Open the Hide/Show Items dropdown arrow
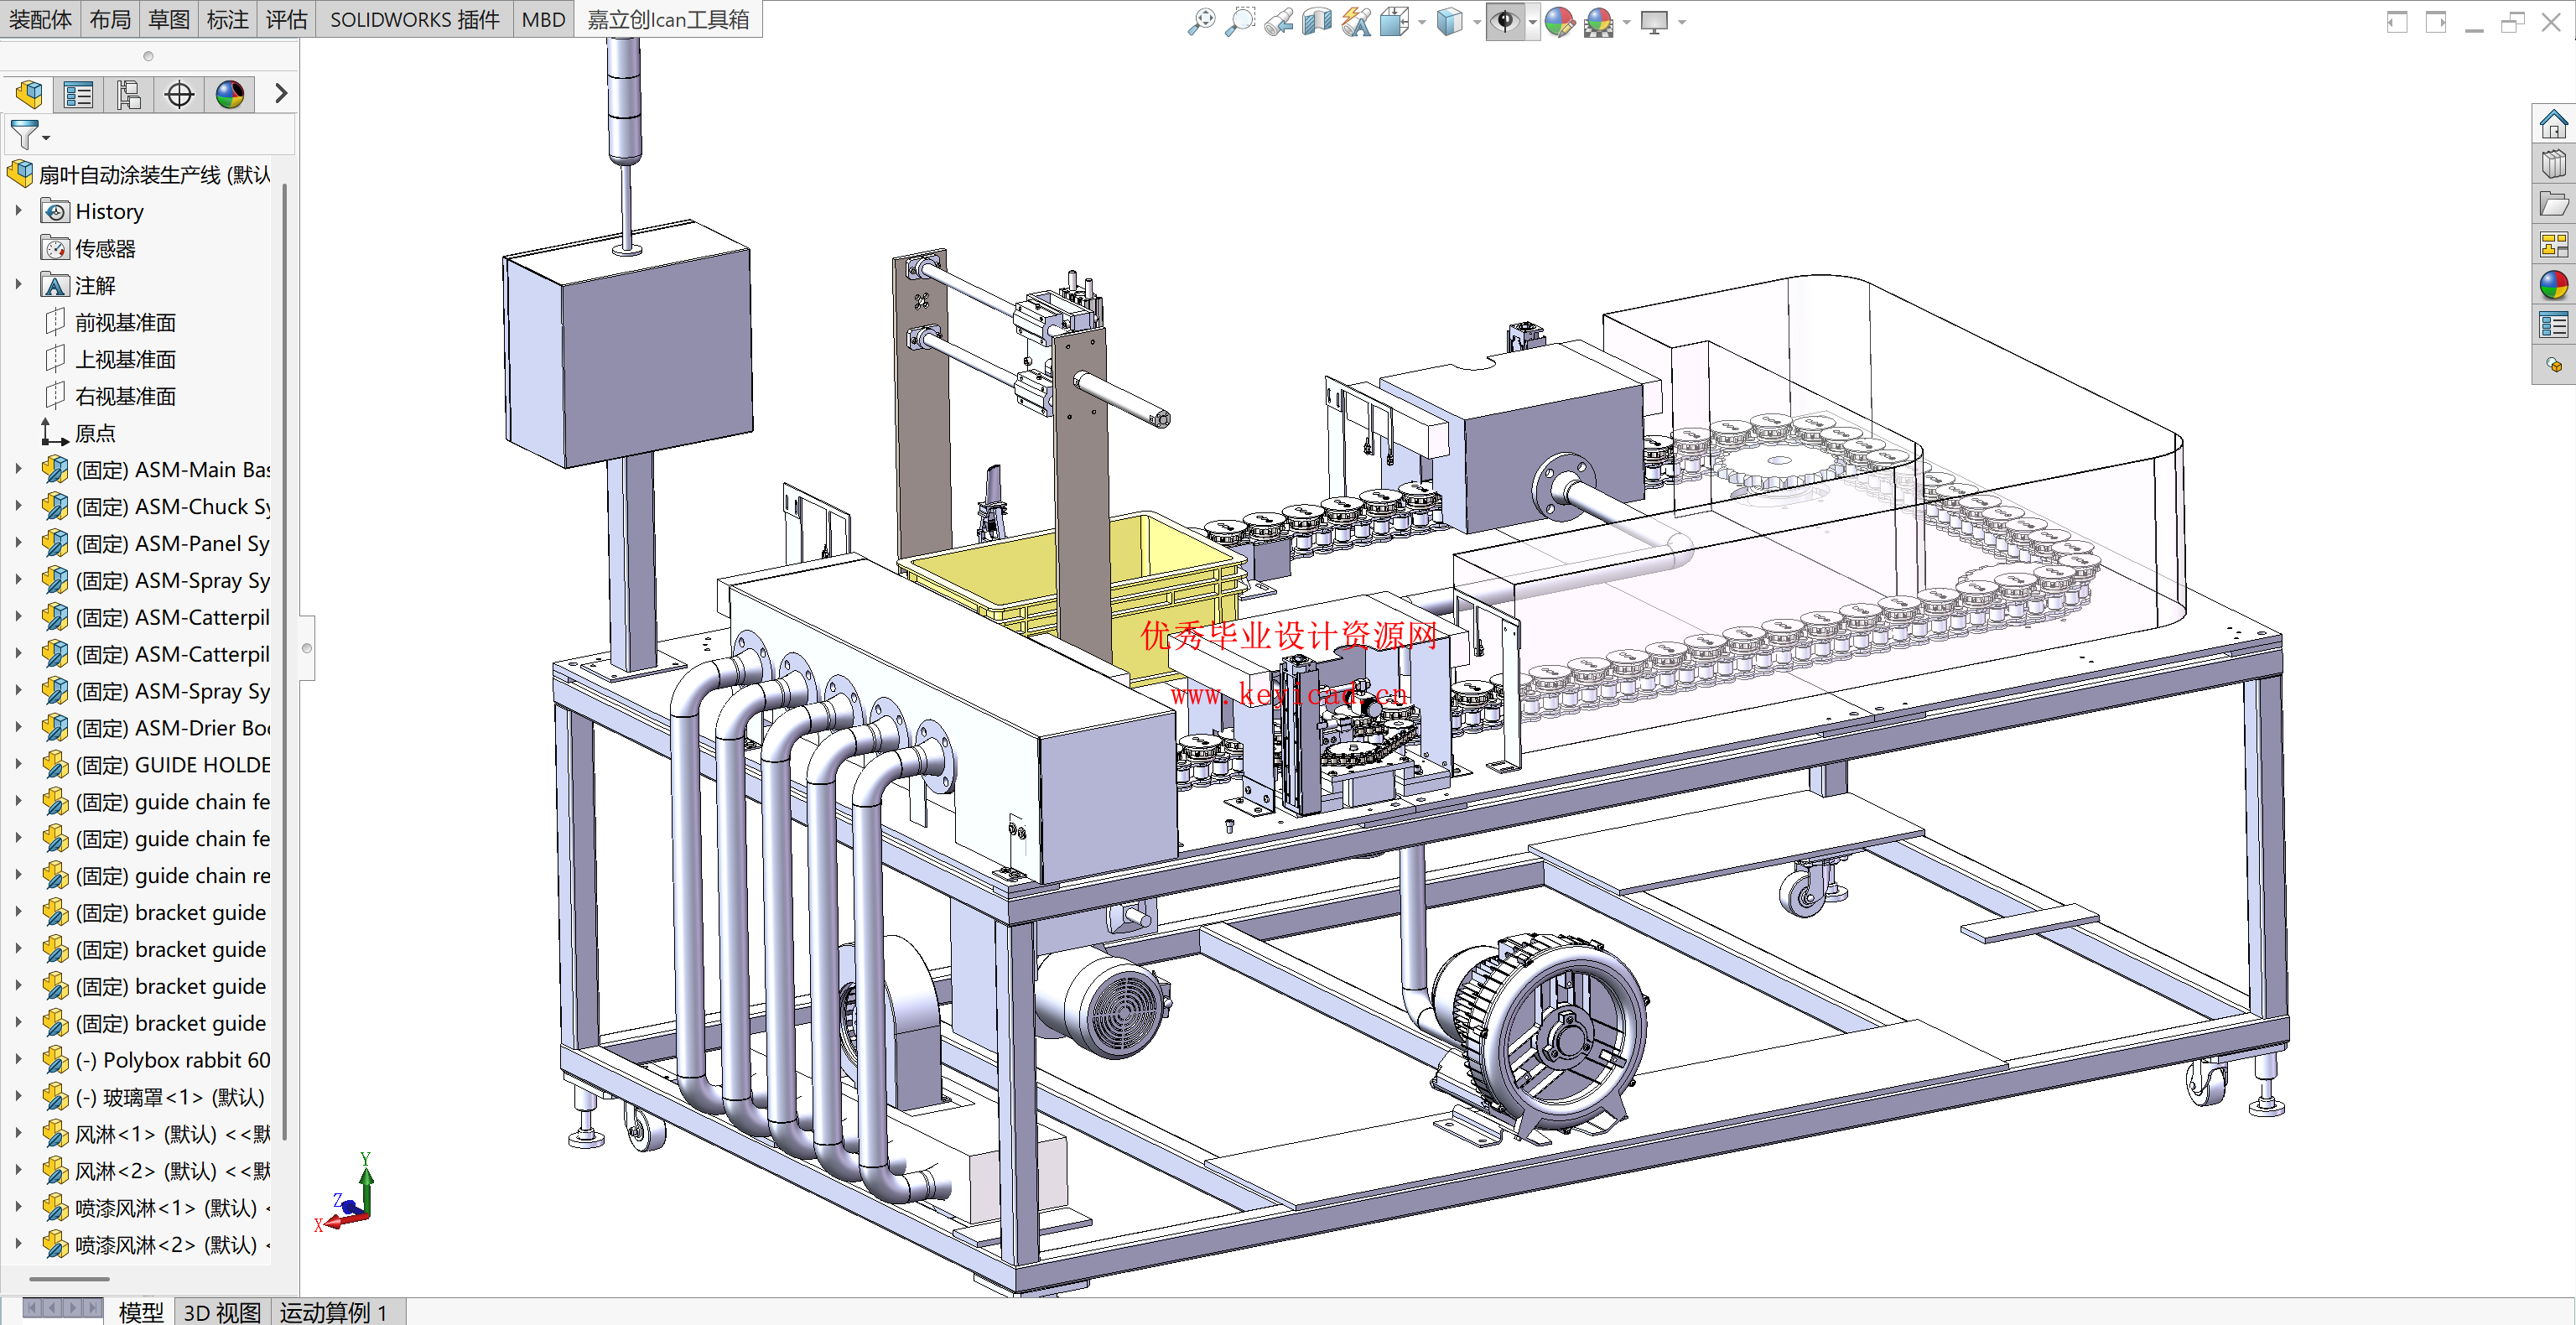 pyautogui.click(x=1532, y=22)
